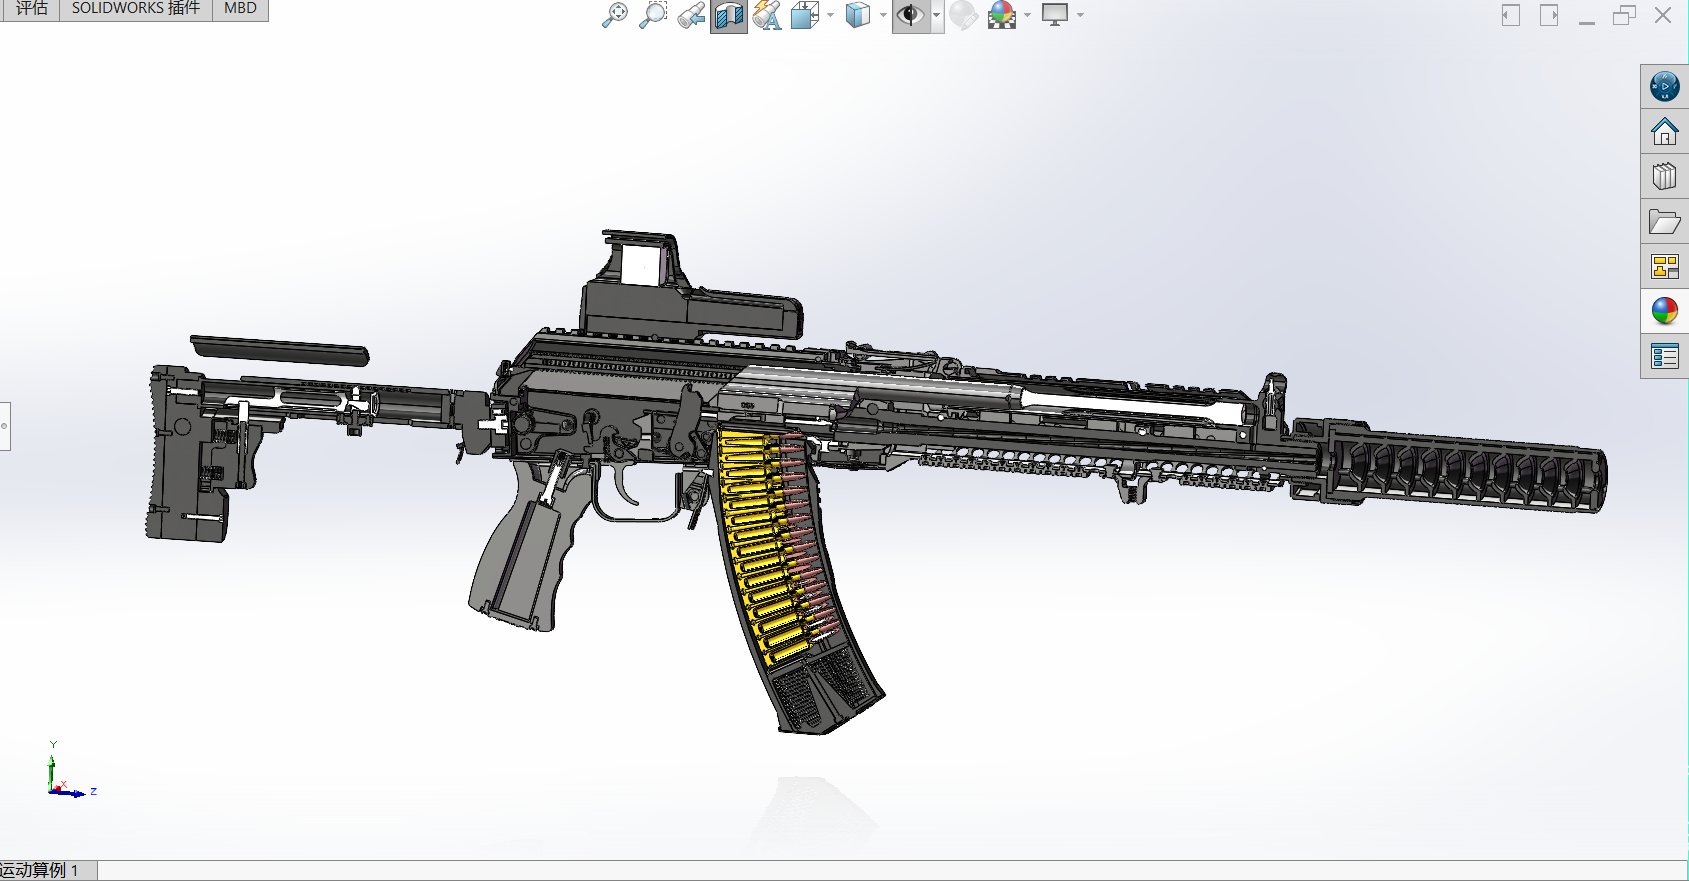Expand the View Settings dropdown arrow
This screenshot has height=881, width=1689.
1080,15
